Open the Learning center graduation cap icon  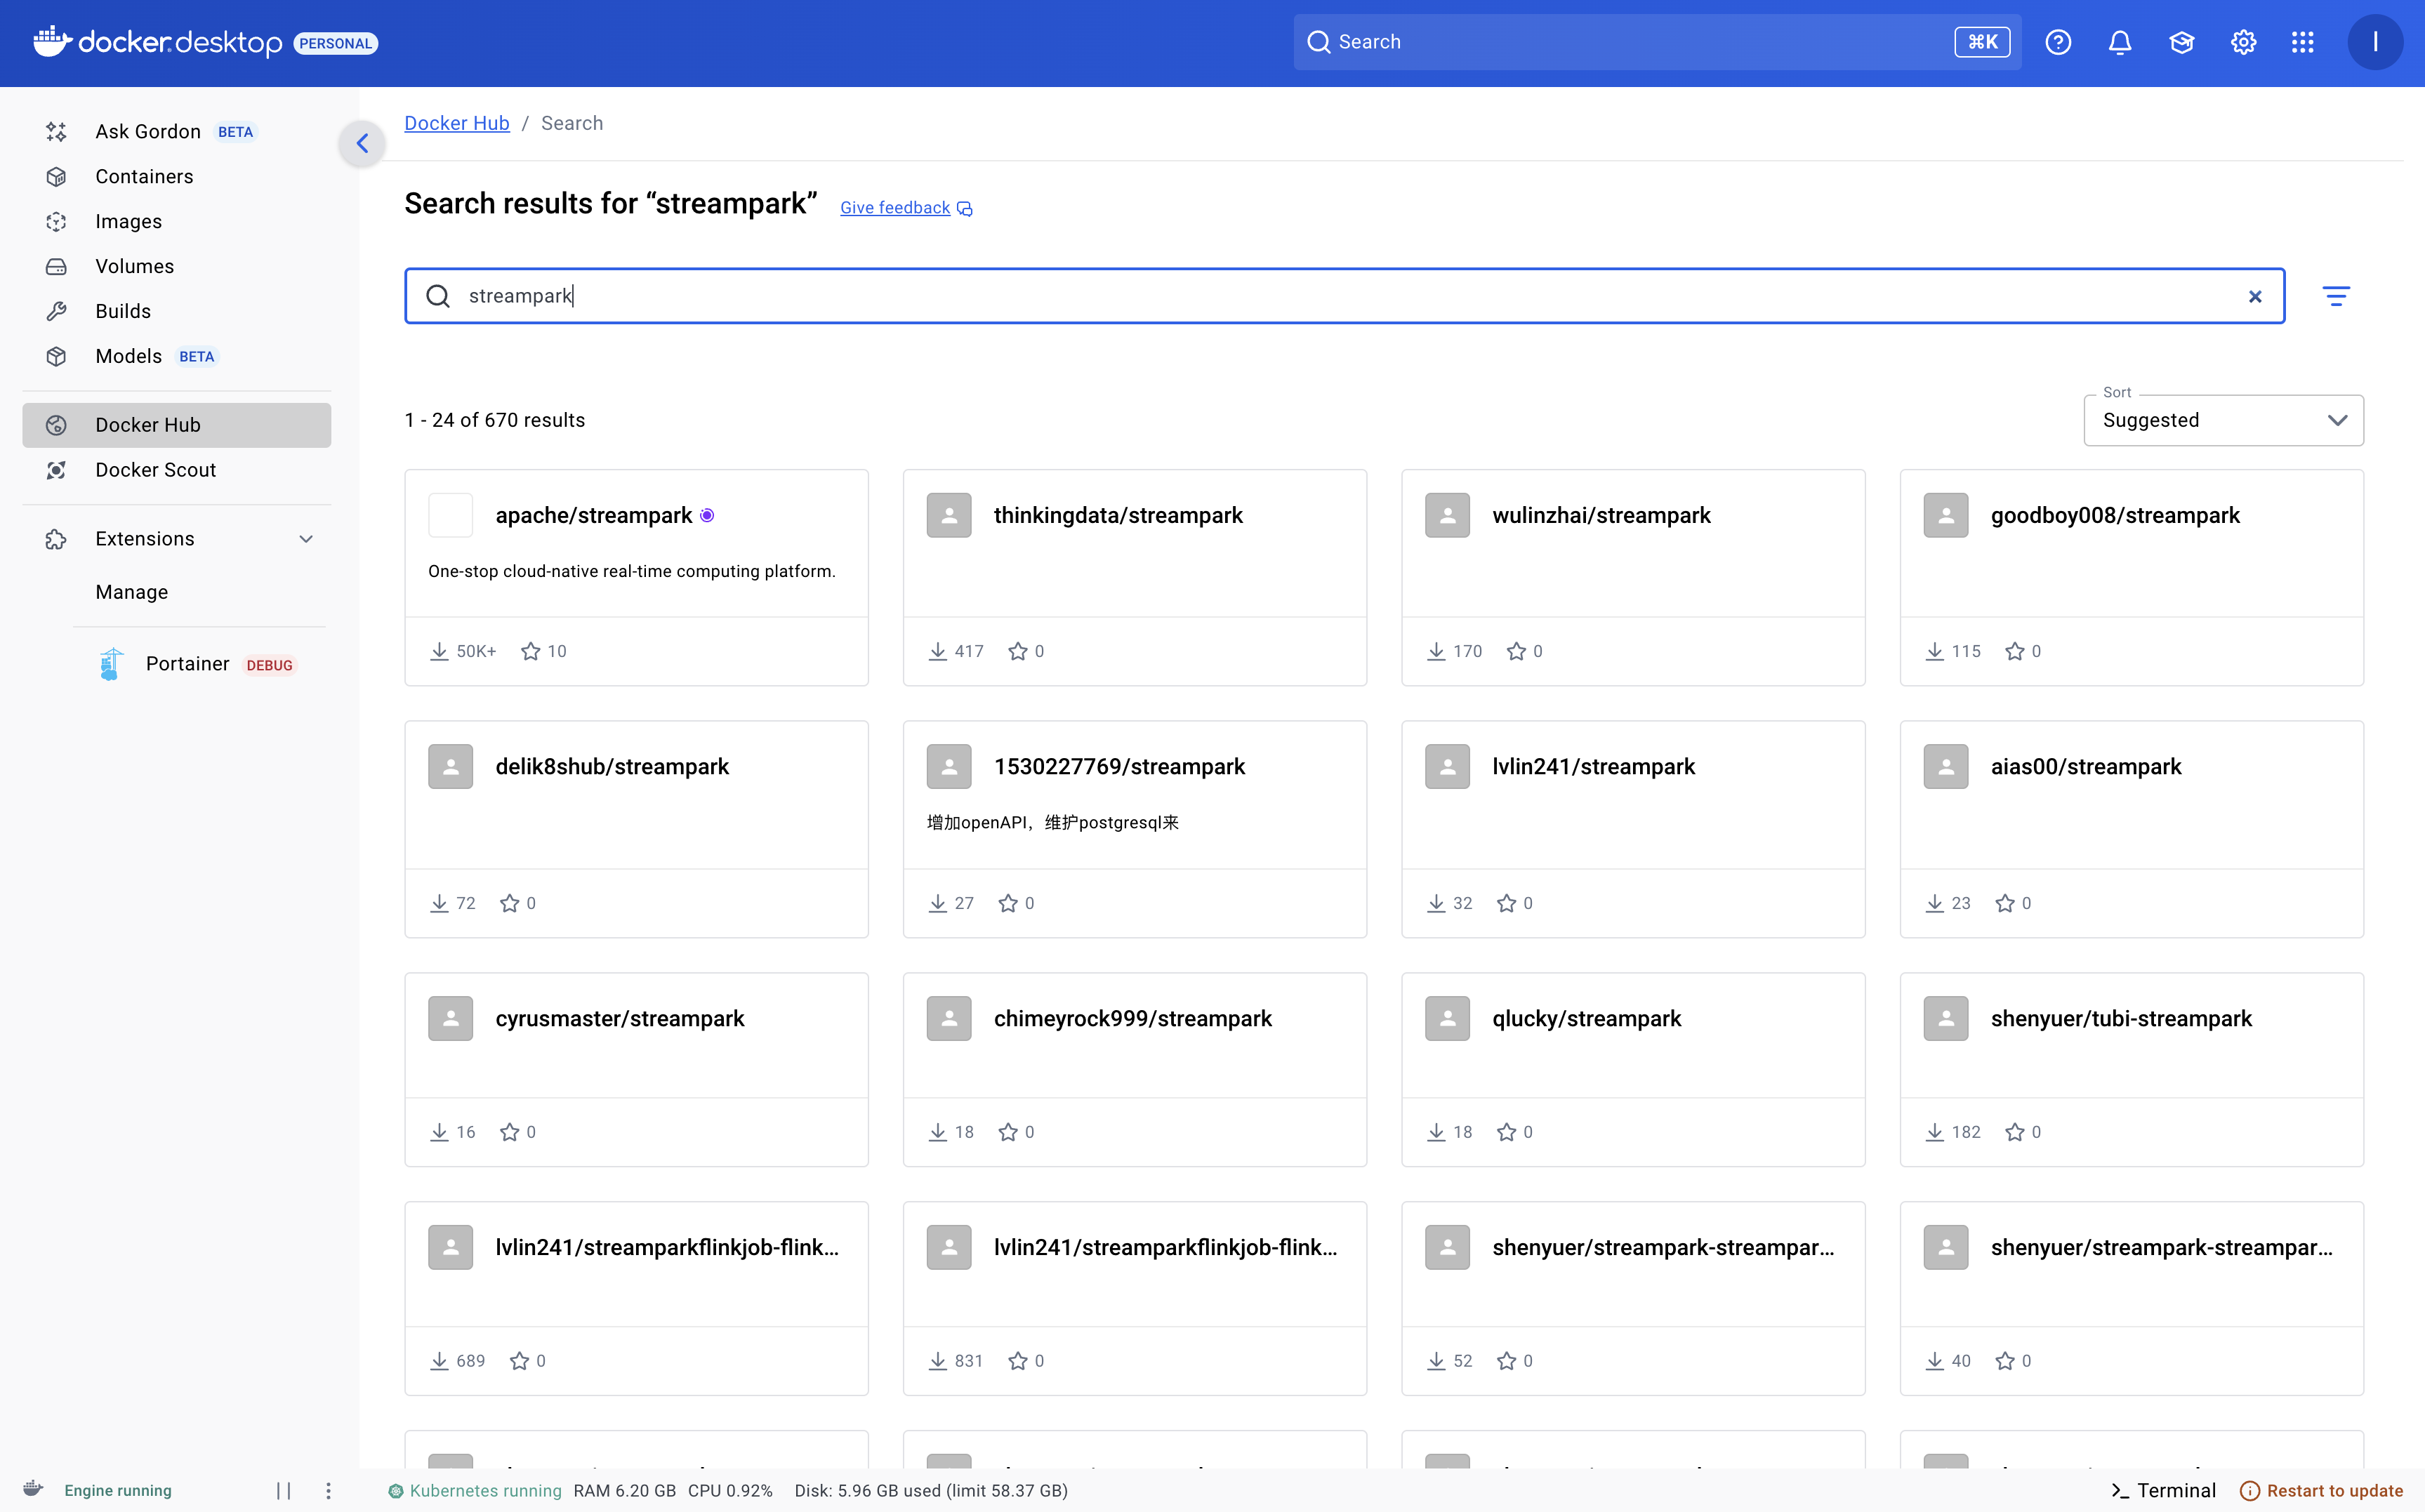tap(2181, 42)
